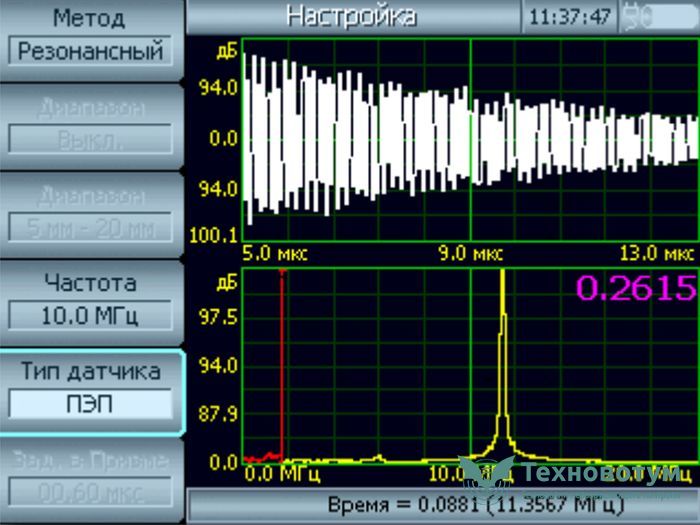The width and height of the screenshot is (700, 525).
Task: Select the Зад. в Призме label
Action: point(90,460)
